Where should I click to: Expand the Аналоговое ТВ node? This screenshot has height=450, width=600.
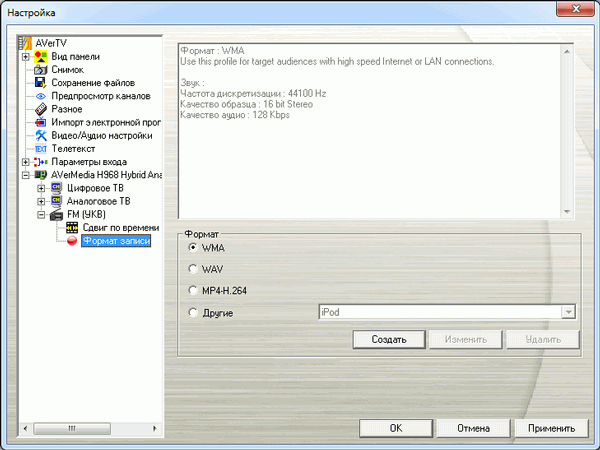(41, 201)
